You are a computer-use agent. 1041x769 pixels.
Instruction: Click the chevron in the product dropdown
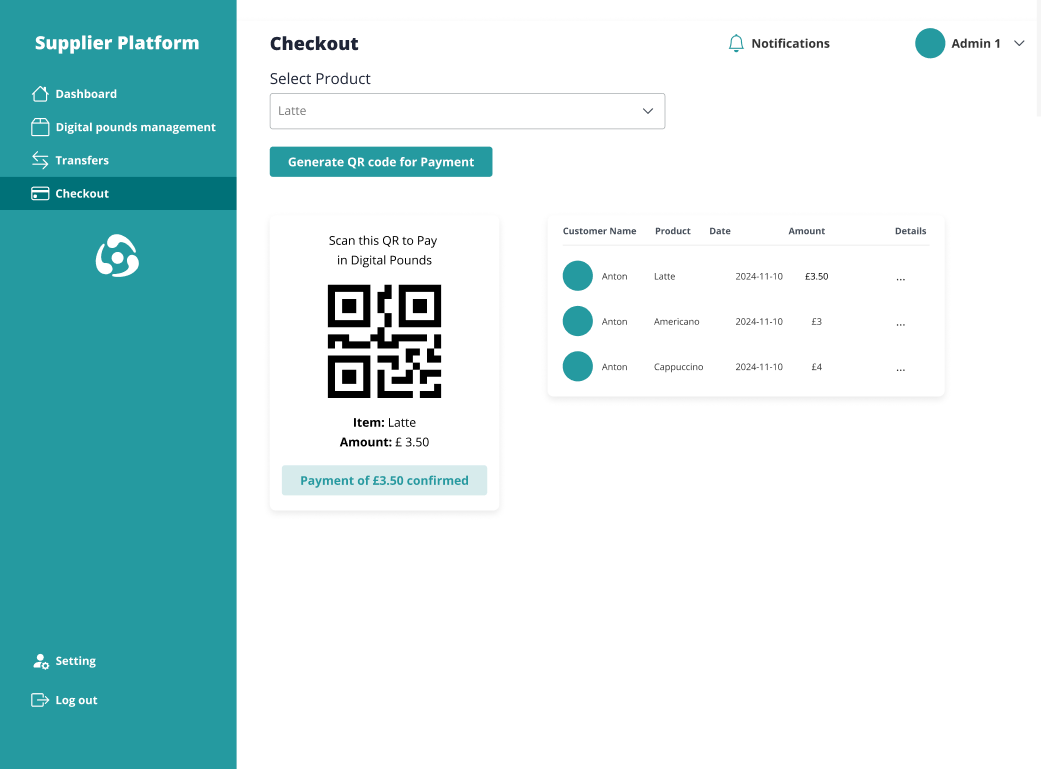click(x=647, y=111)
